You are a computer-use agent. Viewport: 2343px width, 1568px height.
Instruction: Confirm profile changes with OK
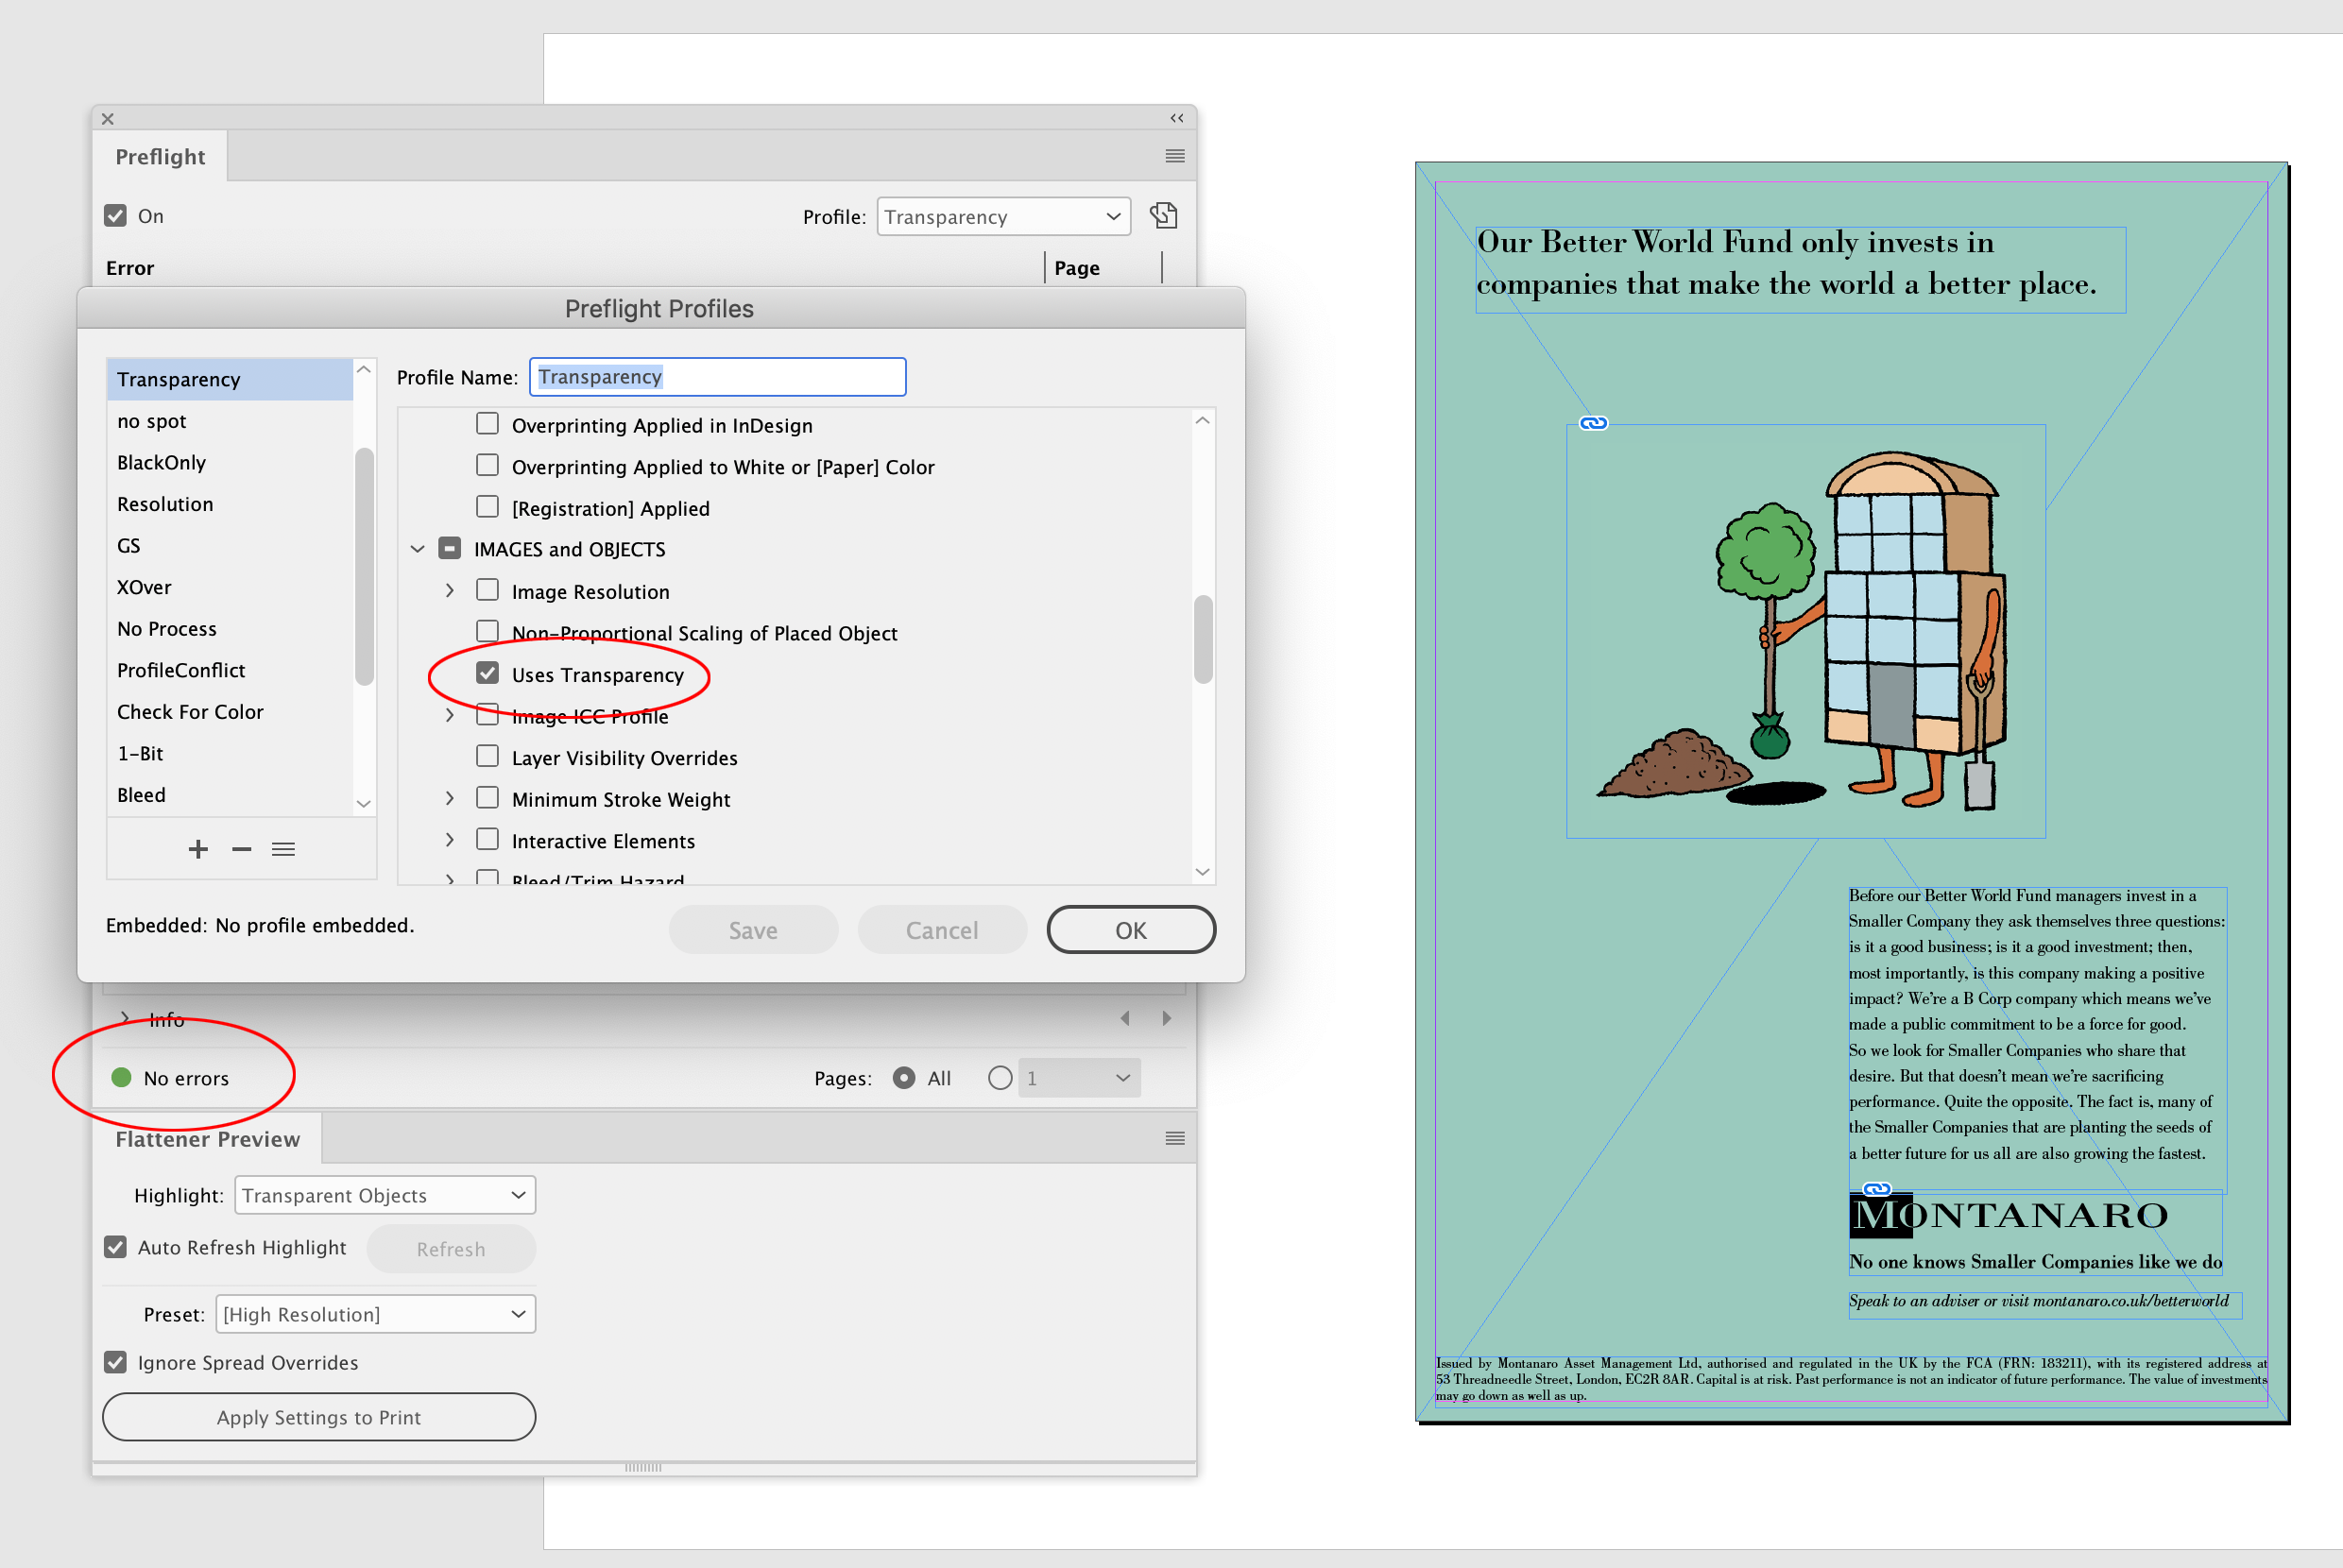coord(1130,929)
